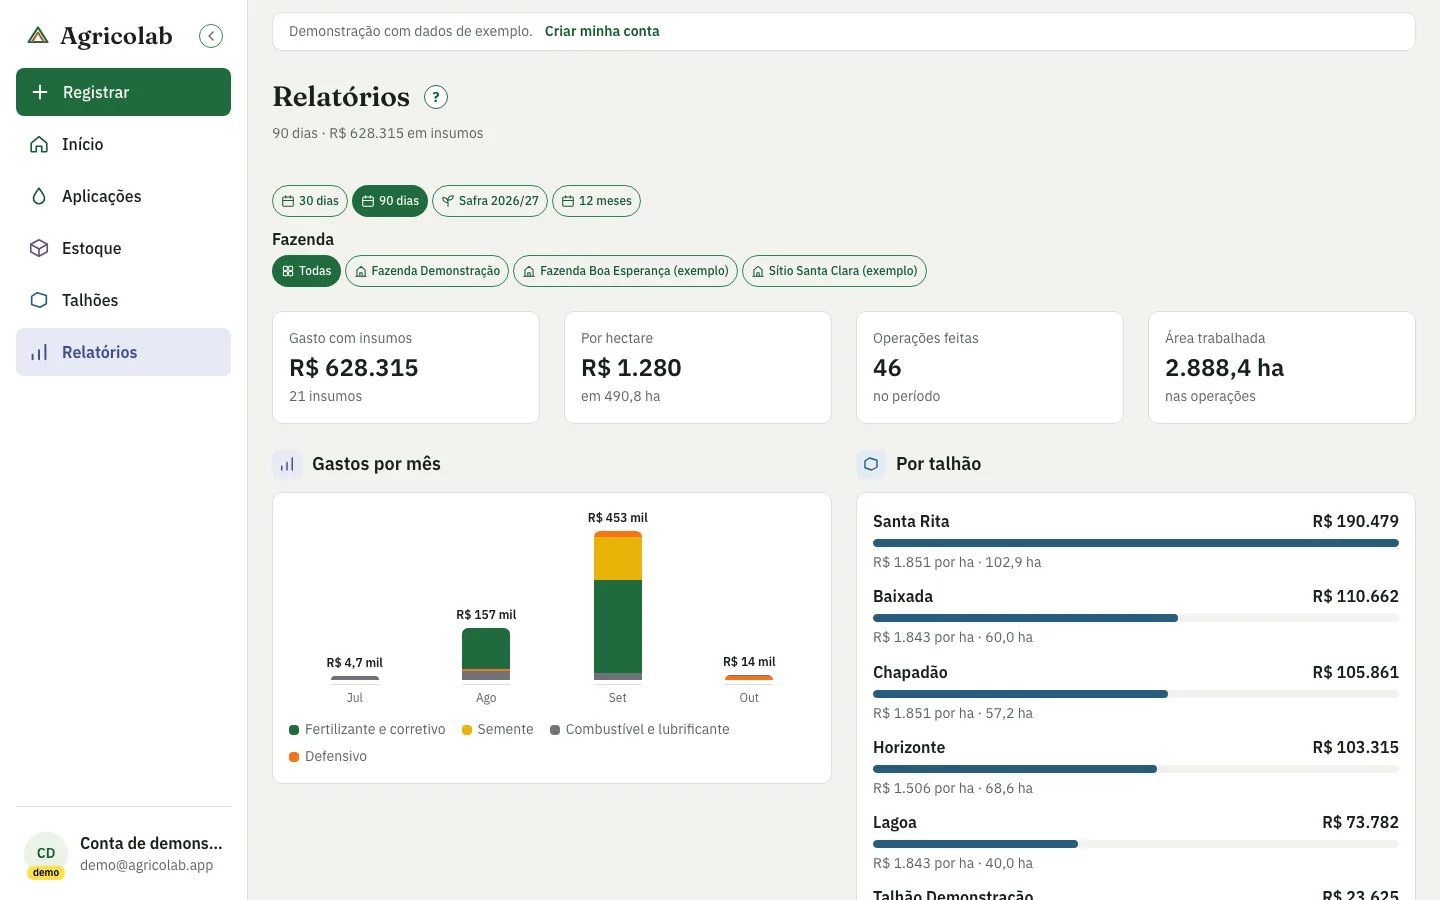The height and width of the screenshot is (900, 1440).
Task: Click the Combustível e lubrificante legend entry
Action: [640, 730]
